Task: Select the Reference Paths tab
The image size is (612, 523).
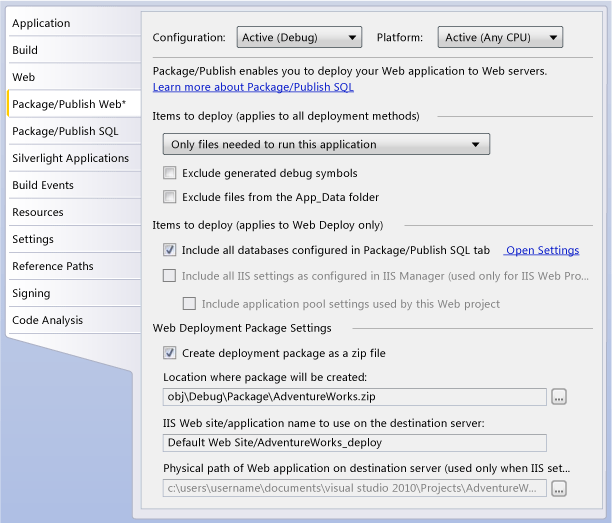Action: pyautogui.click(x=74, y=266)
